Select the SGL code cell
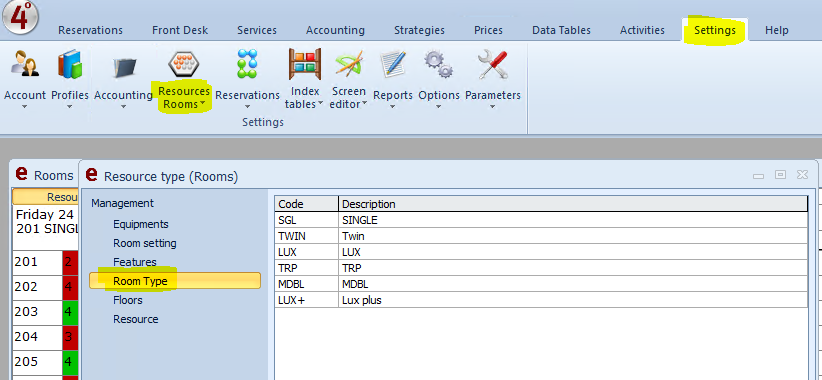822x380 pixels. pyautogui.click(x=306, y=220)
